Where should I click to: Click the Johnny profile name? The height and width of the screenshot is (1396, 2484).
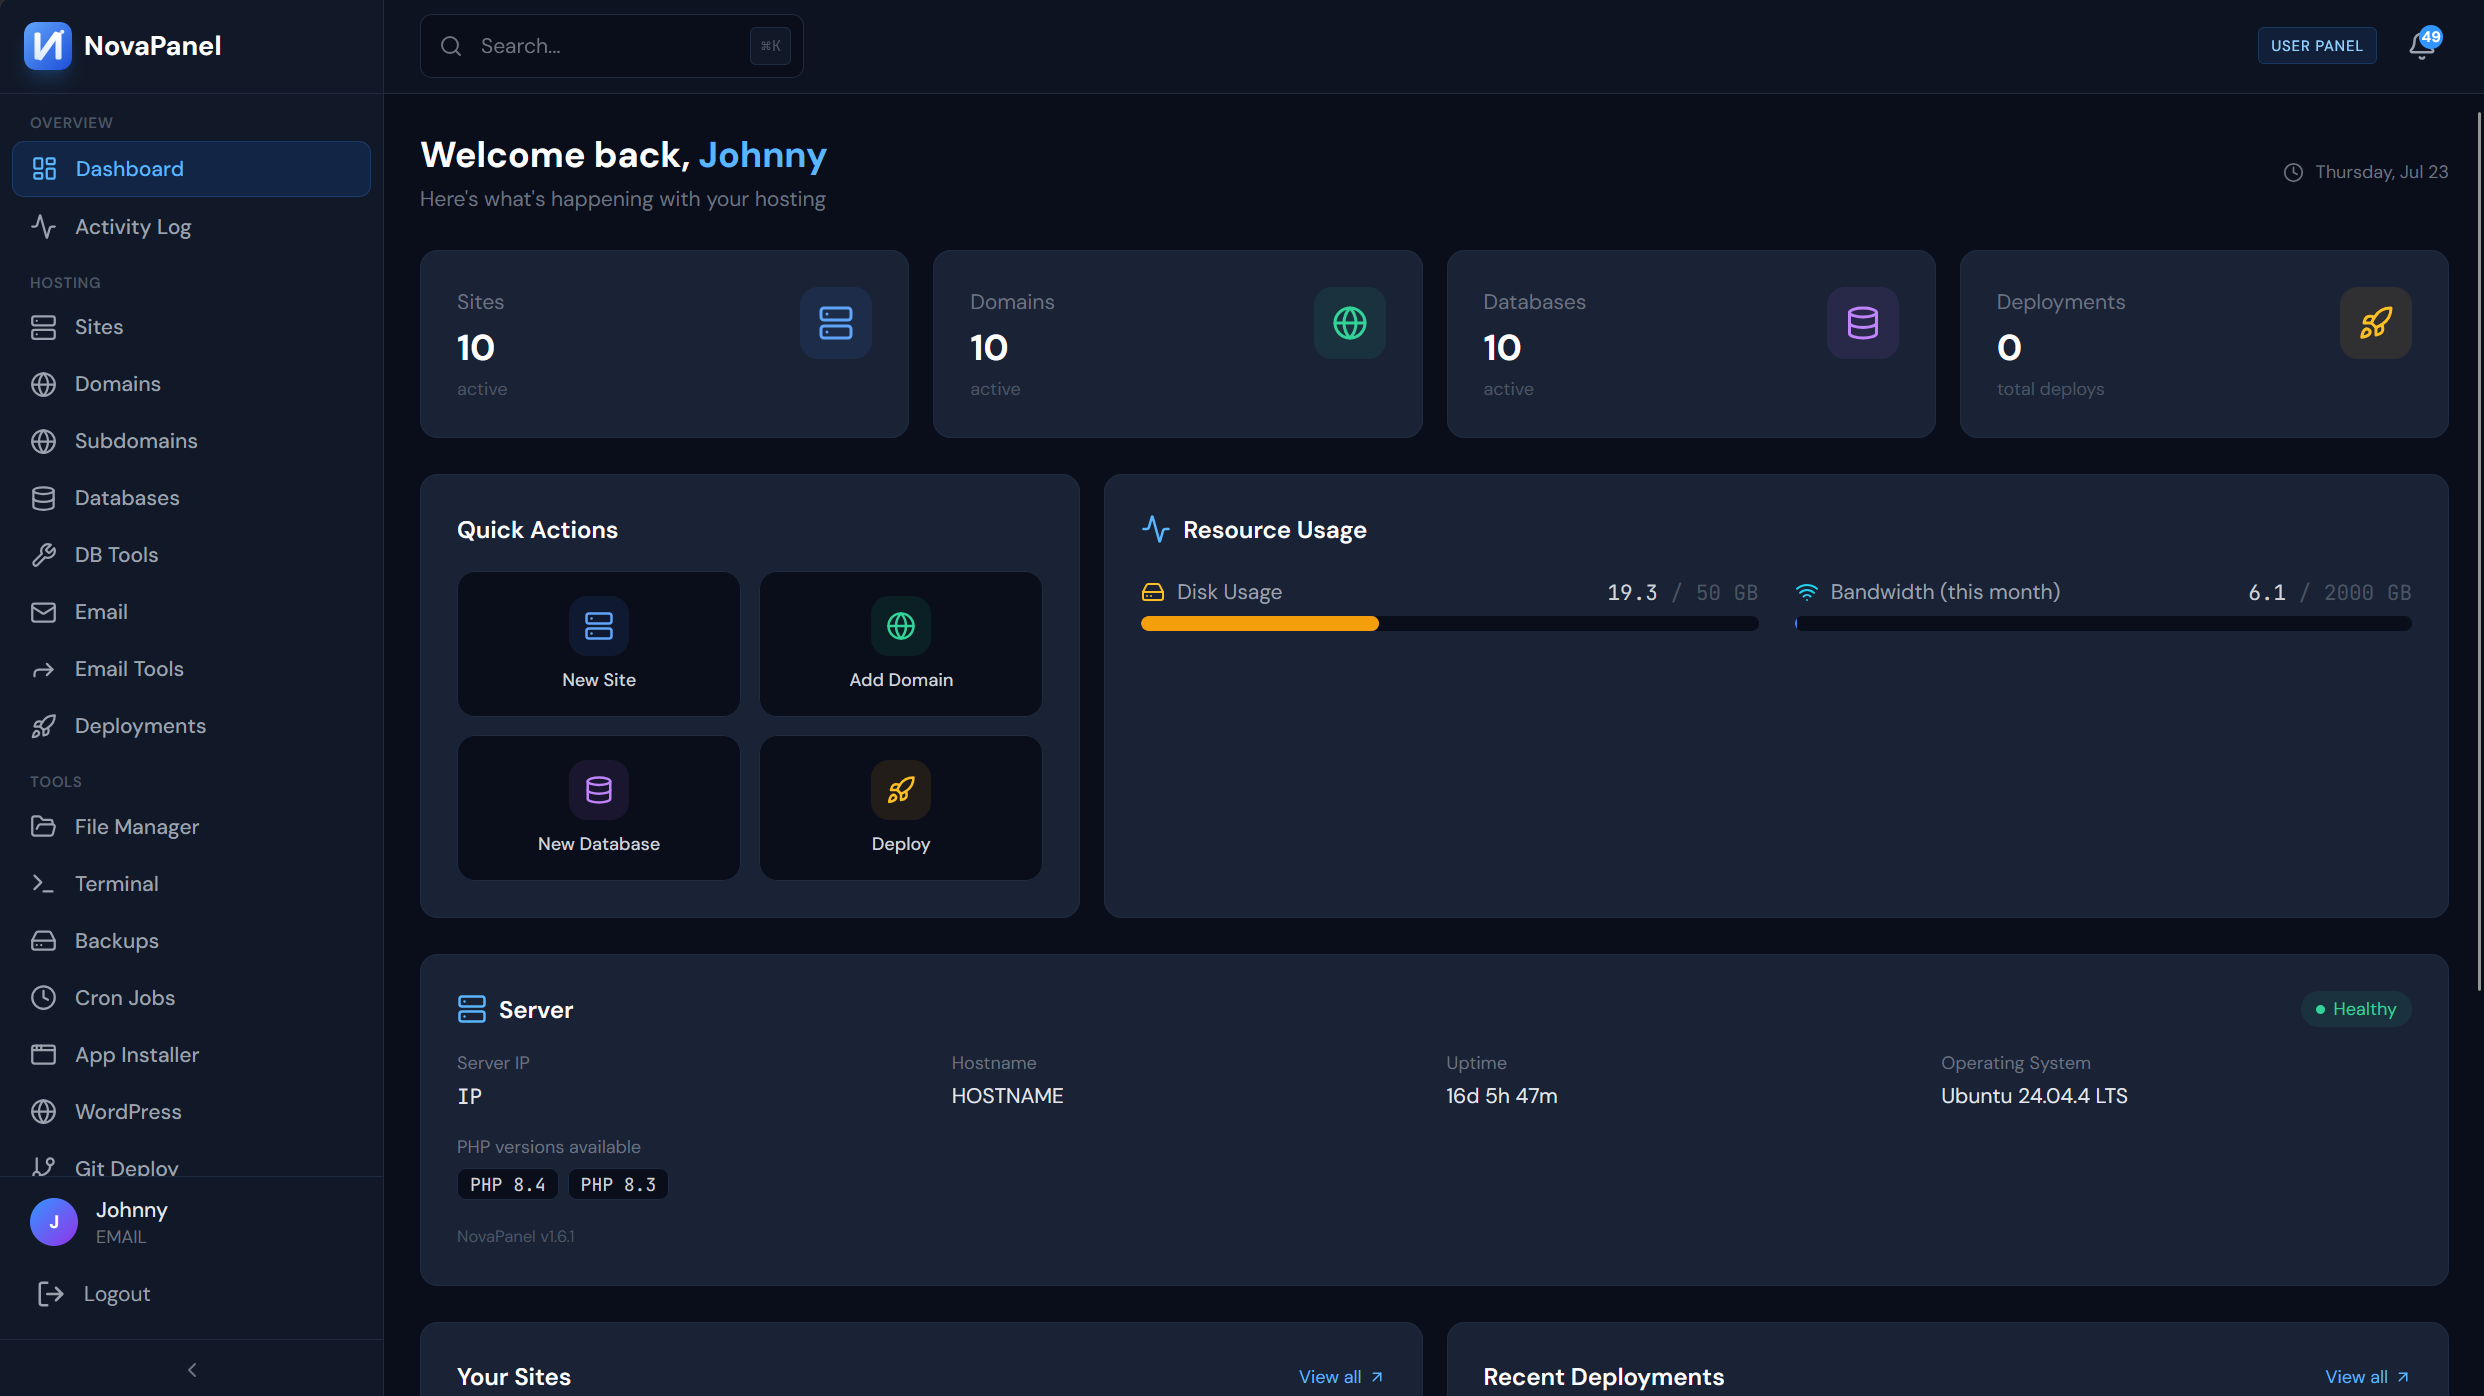(131, 1210)
